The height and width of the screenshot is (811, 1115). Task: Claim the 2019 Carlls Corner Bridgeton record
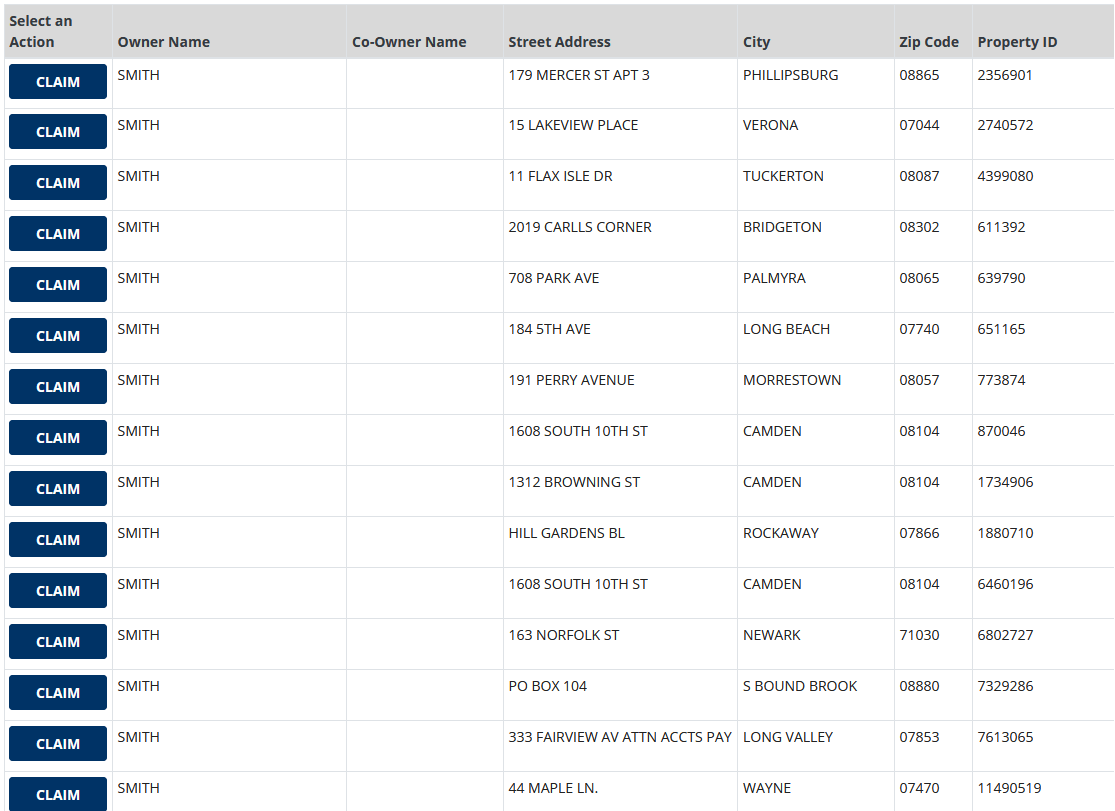point(58,234)
